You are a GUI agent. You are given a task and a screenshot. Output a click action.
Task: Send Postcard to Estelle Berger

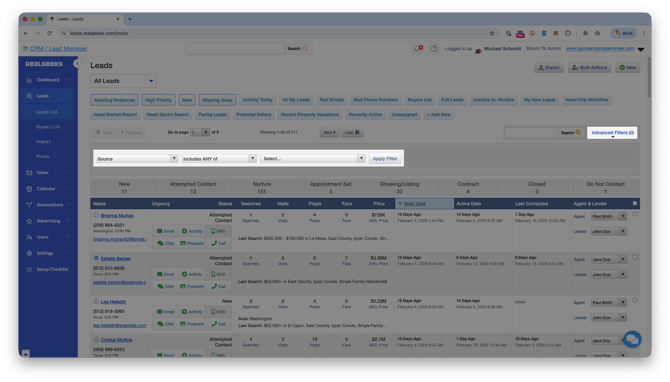click(x=192, y=287)
